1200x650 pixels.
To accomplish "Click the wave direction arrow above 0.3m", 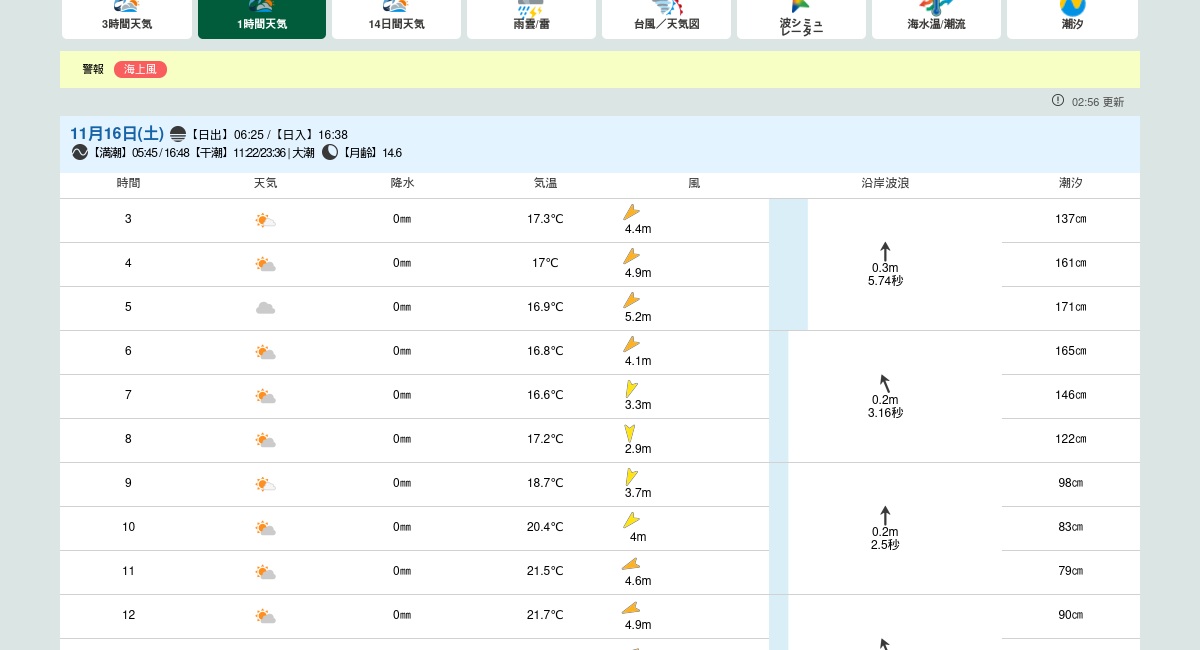I will (885, 251).
